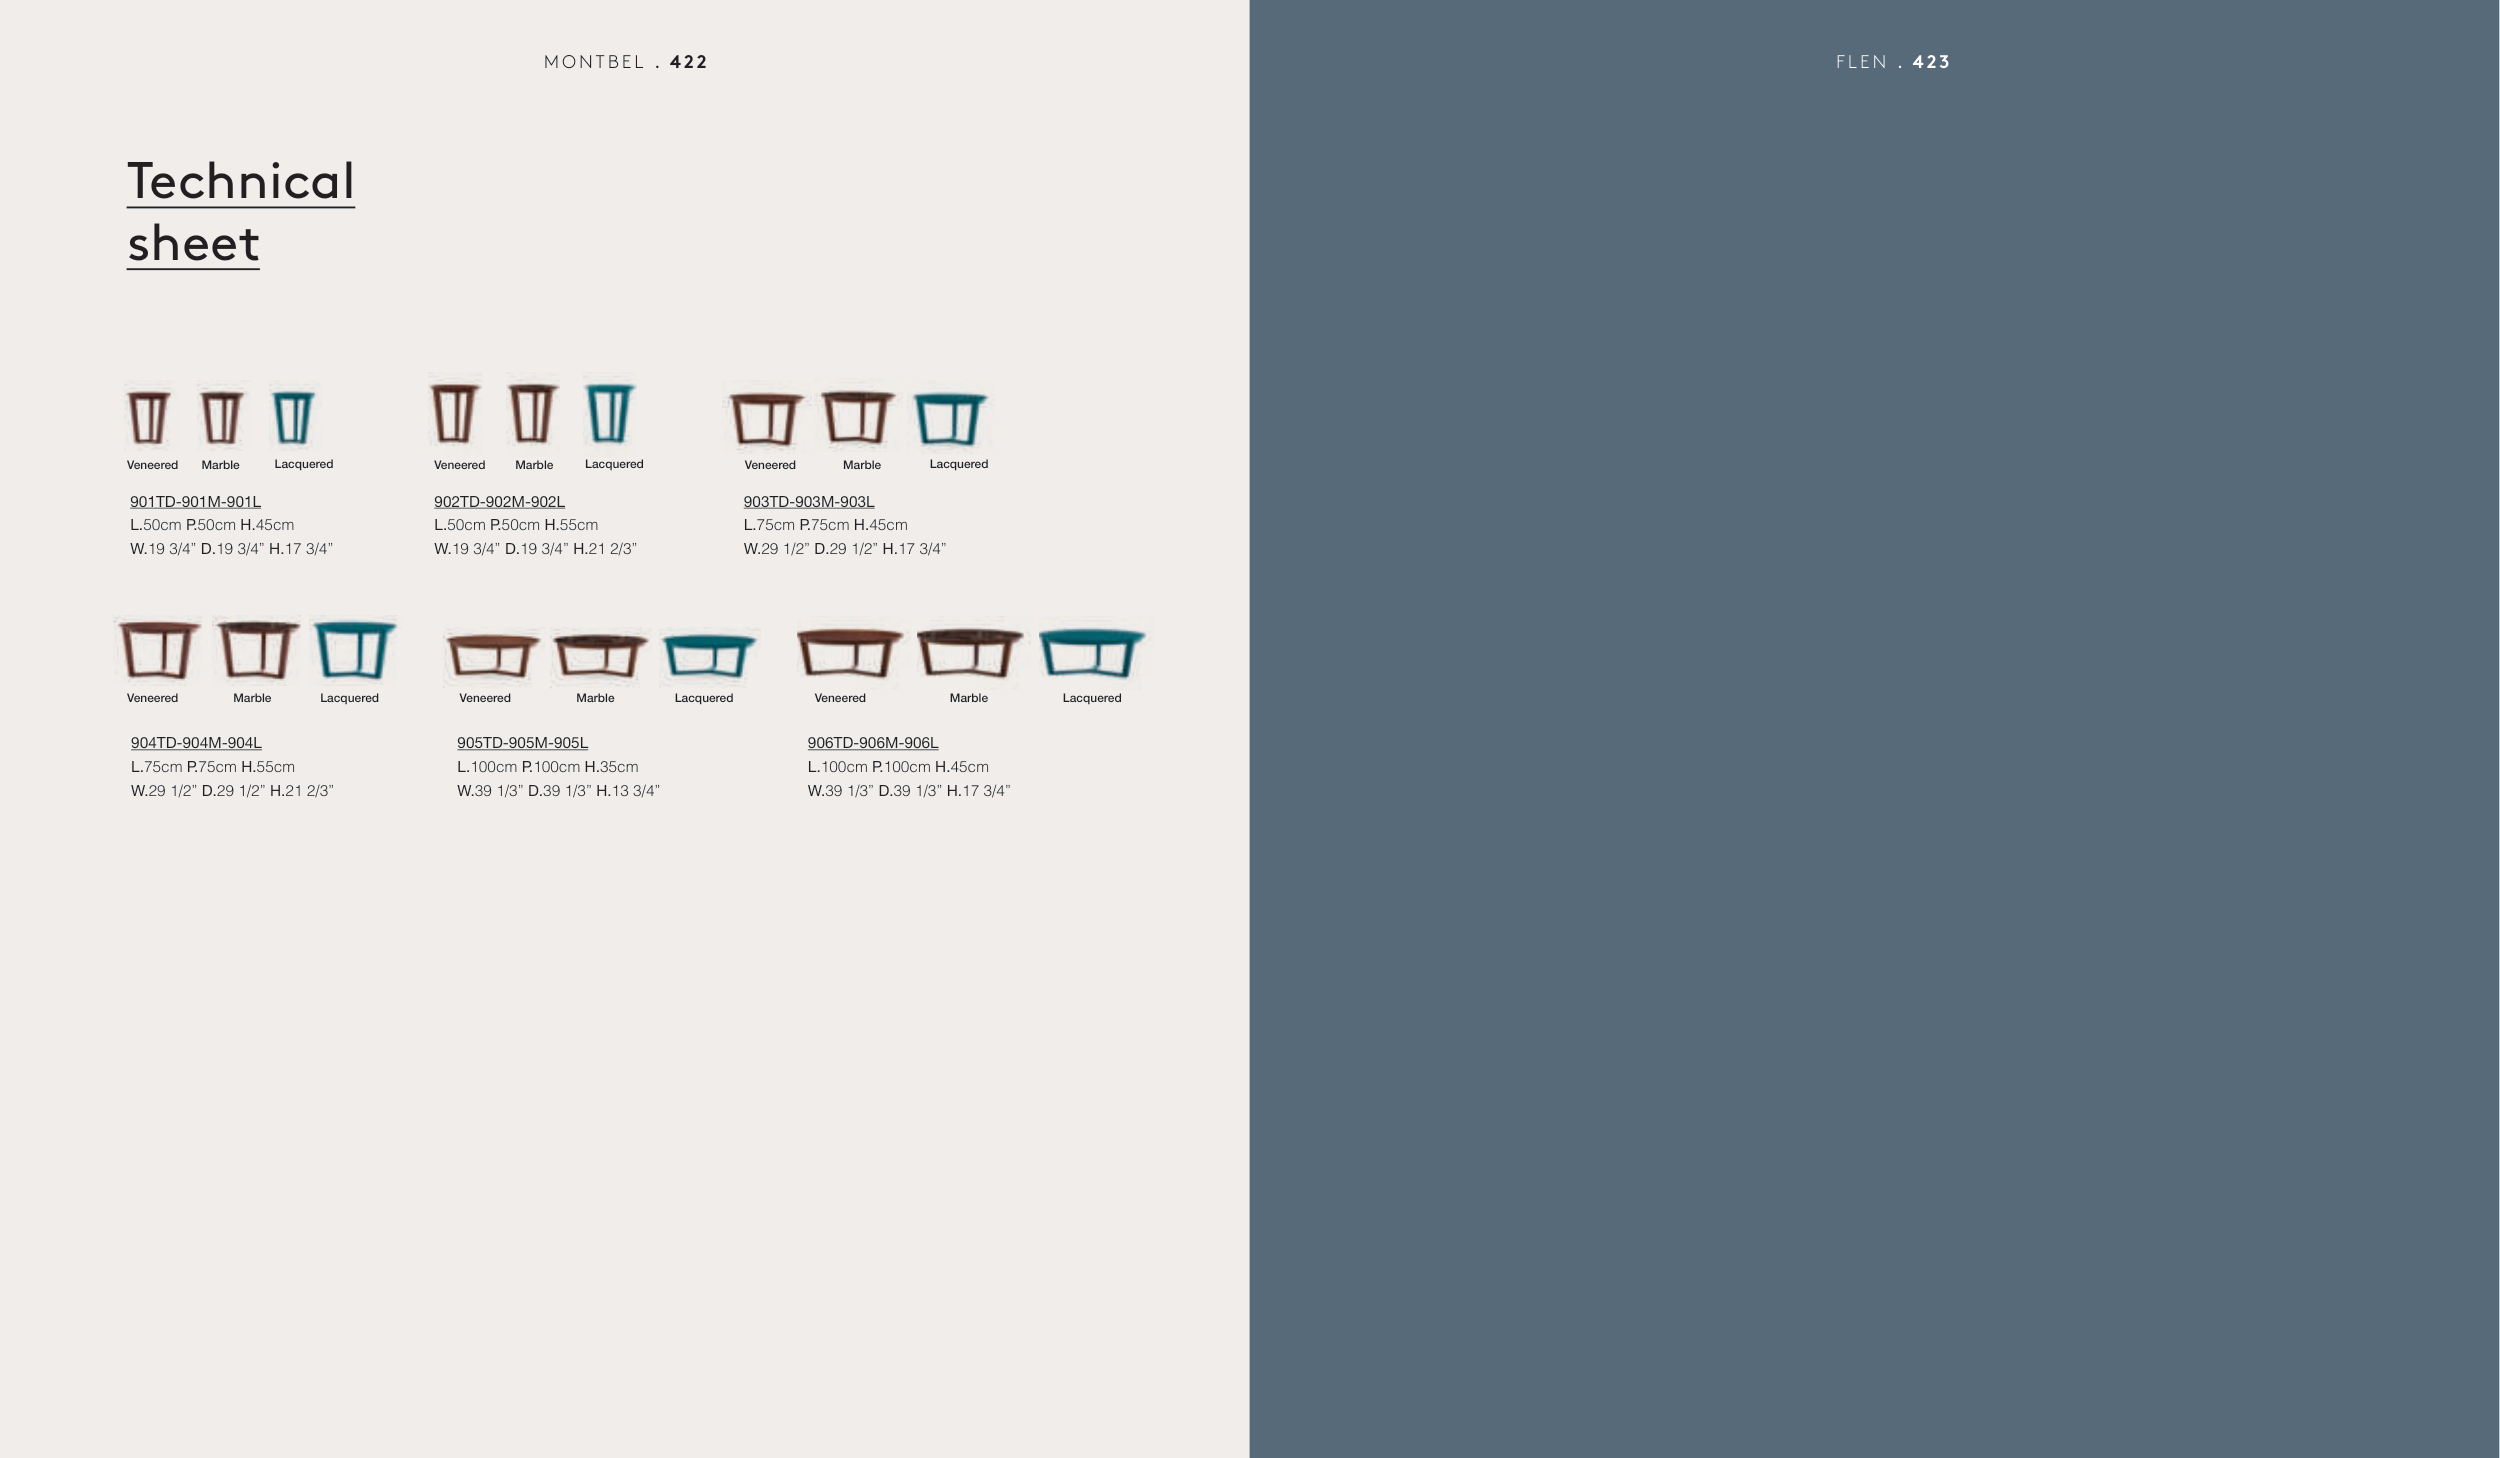2500x1458 pixels.
Task: Select the 904 veneered table image
Action: 158,650
